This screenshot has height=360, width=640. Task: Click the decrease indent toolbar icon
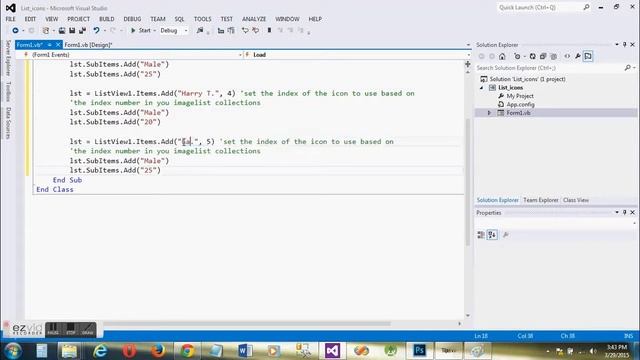tap(221, 31)
